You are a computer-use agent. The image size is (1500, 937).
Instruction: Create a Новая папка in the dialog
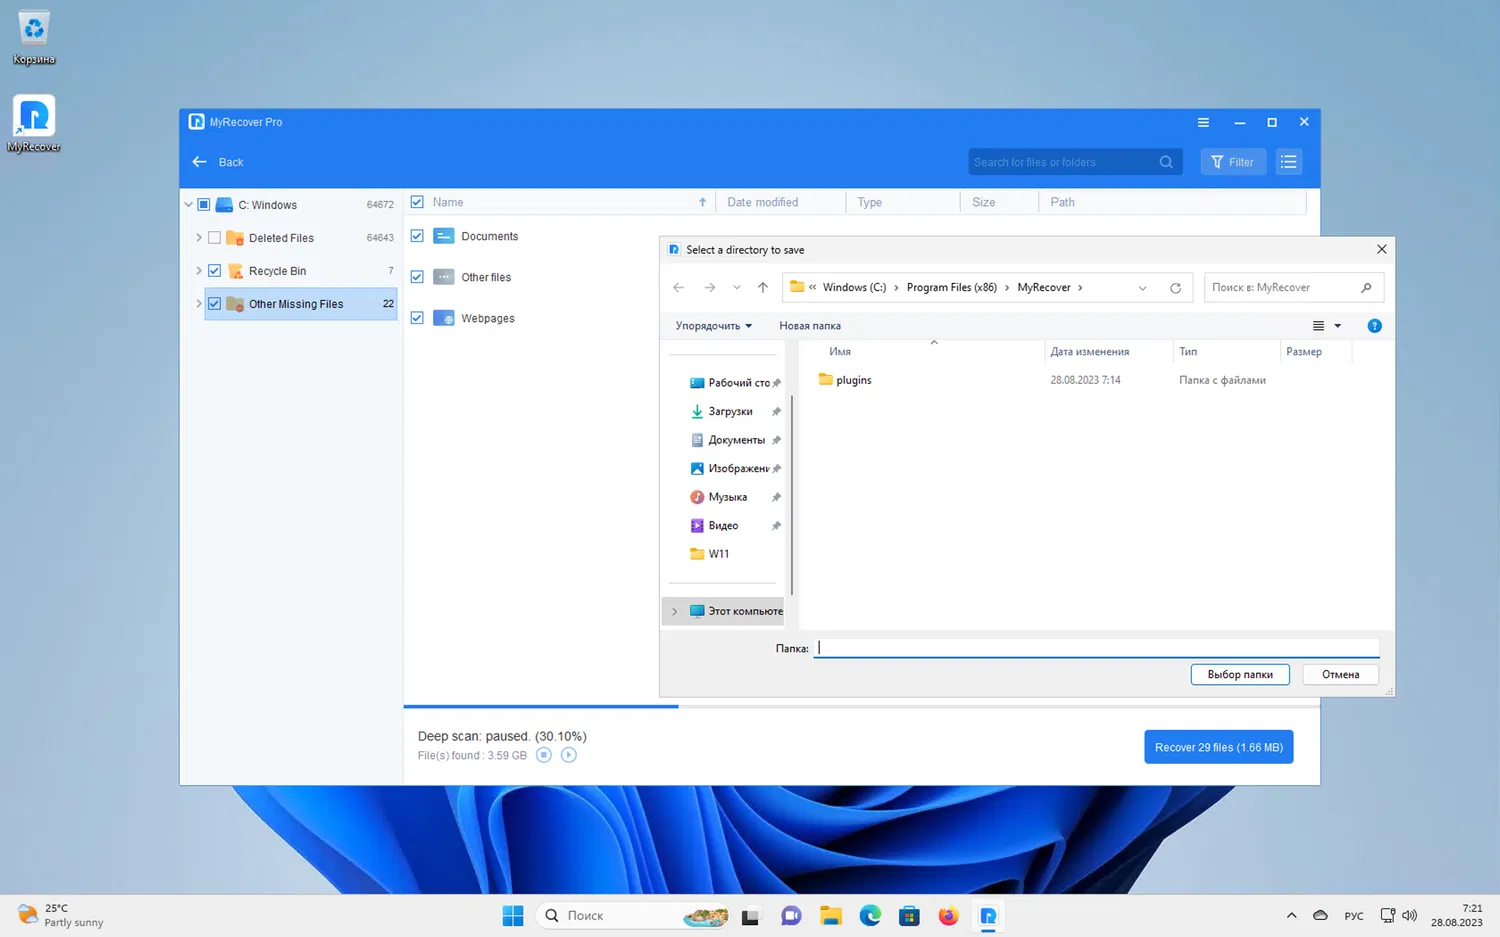pos(809,325)
